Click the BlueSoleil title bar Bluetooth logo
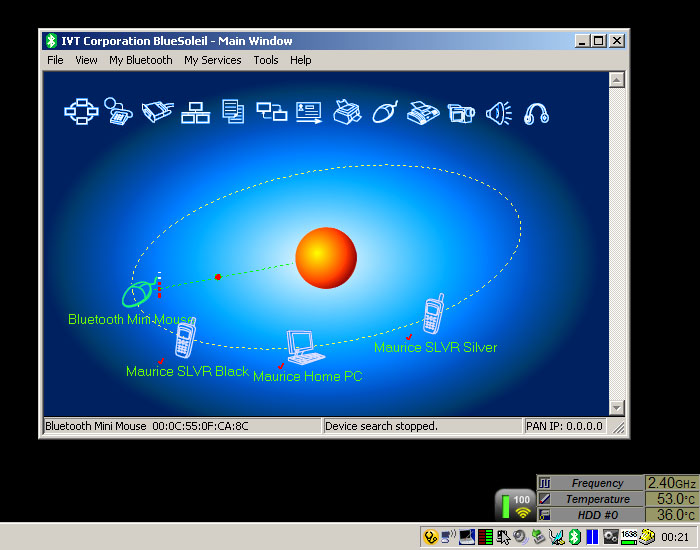 [x=51, y=41]
